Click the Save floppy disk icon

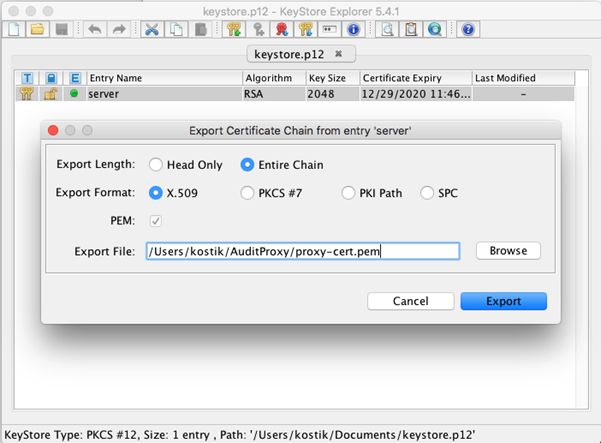point(61,29)
